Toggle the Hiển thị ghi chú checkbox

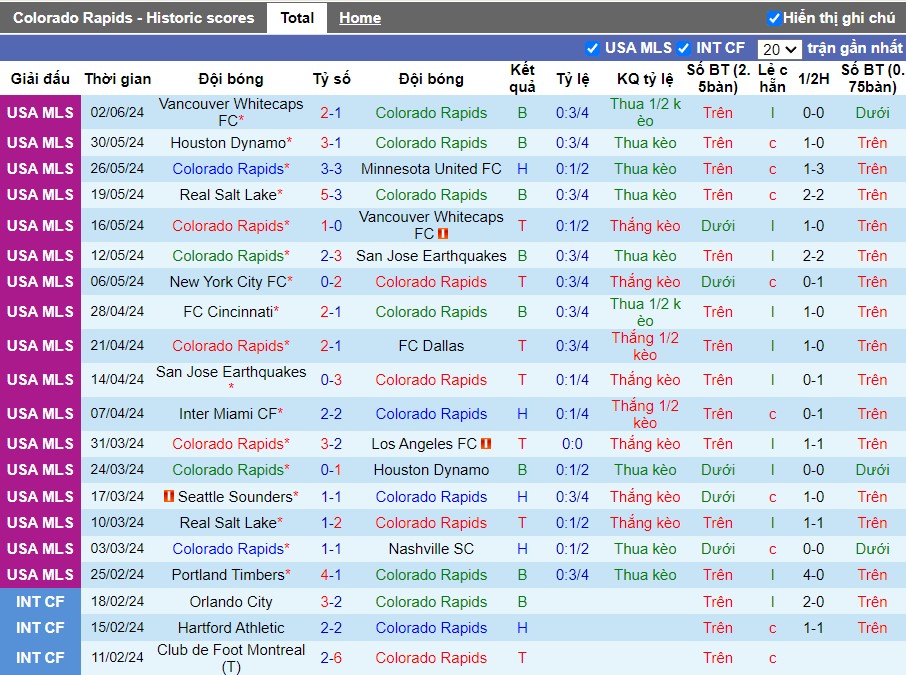coord(774,18)
